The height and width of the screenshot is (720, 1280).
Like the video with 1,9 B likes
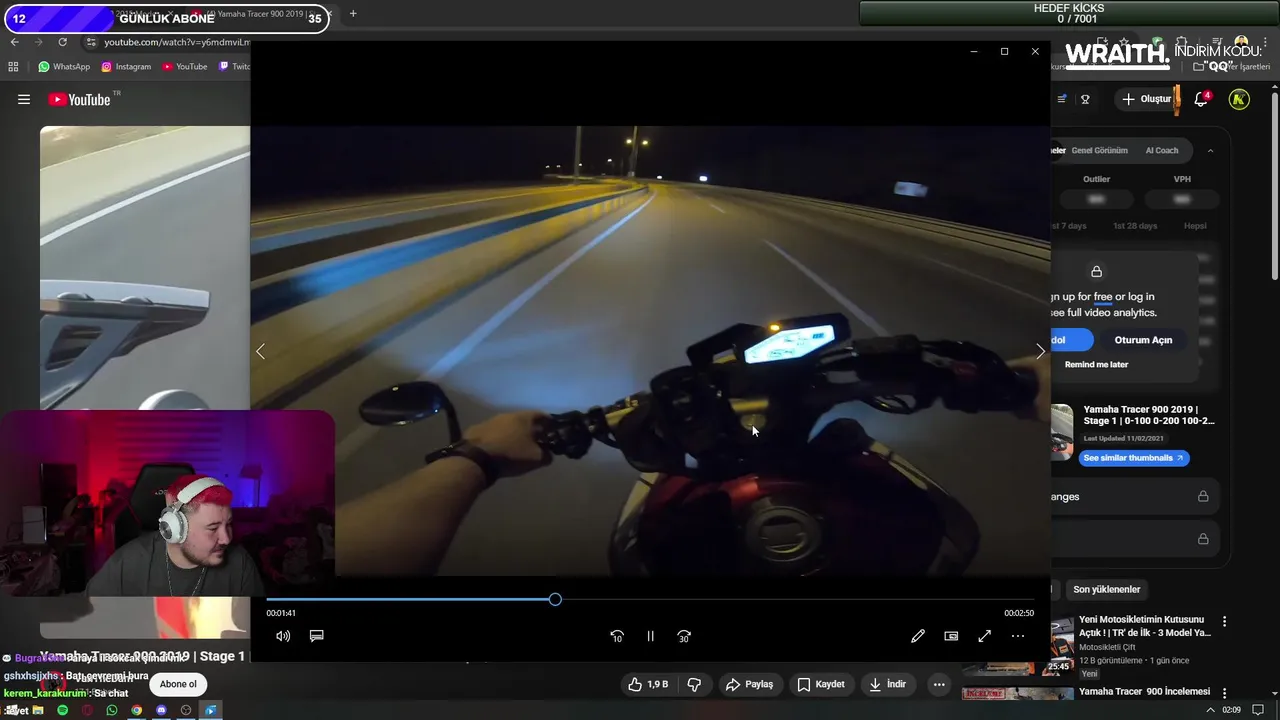pyautogui.click(x=647, y=684)
